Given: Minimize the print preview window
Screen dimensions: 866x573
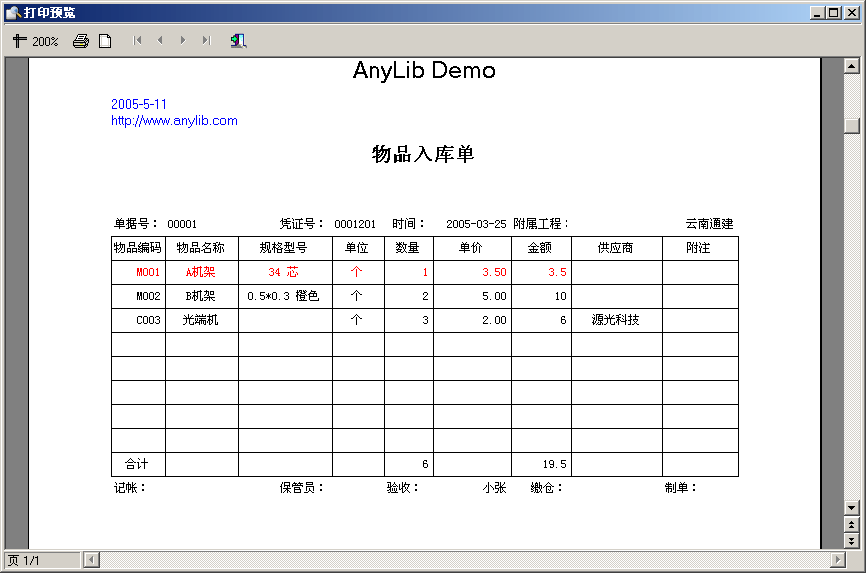Looking at the screenshot, I should (x=817, y=12).
